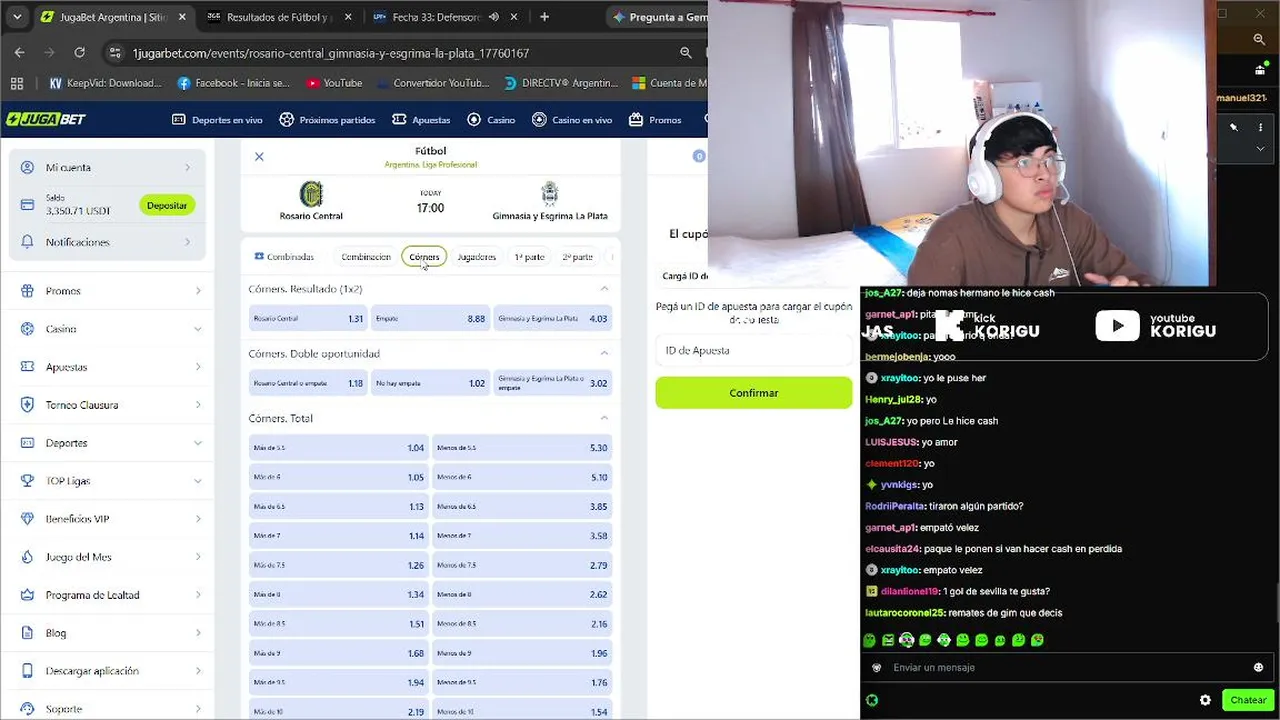The width and height of the screenshot is (1280, 720).
Task: Reload the JugaBet page
Action: (80, 53)
